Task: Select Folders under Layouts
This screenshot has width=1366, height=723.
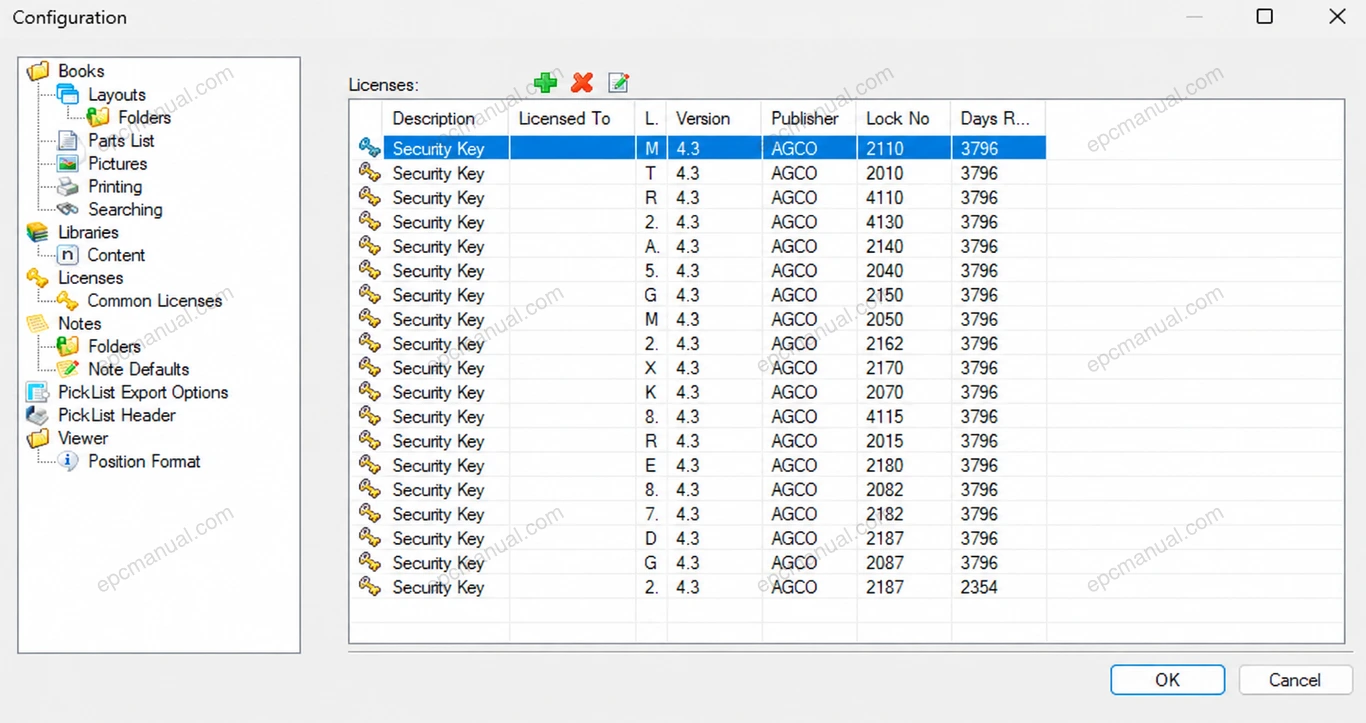Action: [x=144, y=117]
